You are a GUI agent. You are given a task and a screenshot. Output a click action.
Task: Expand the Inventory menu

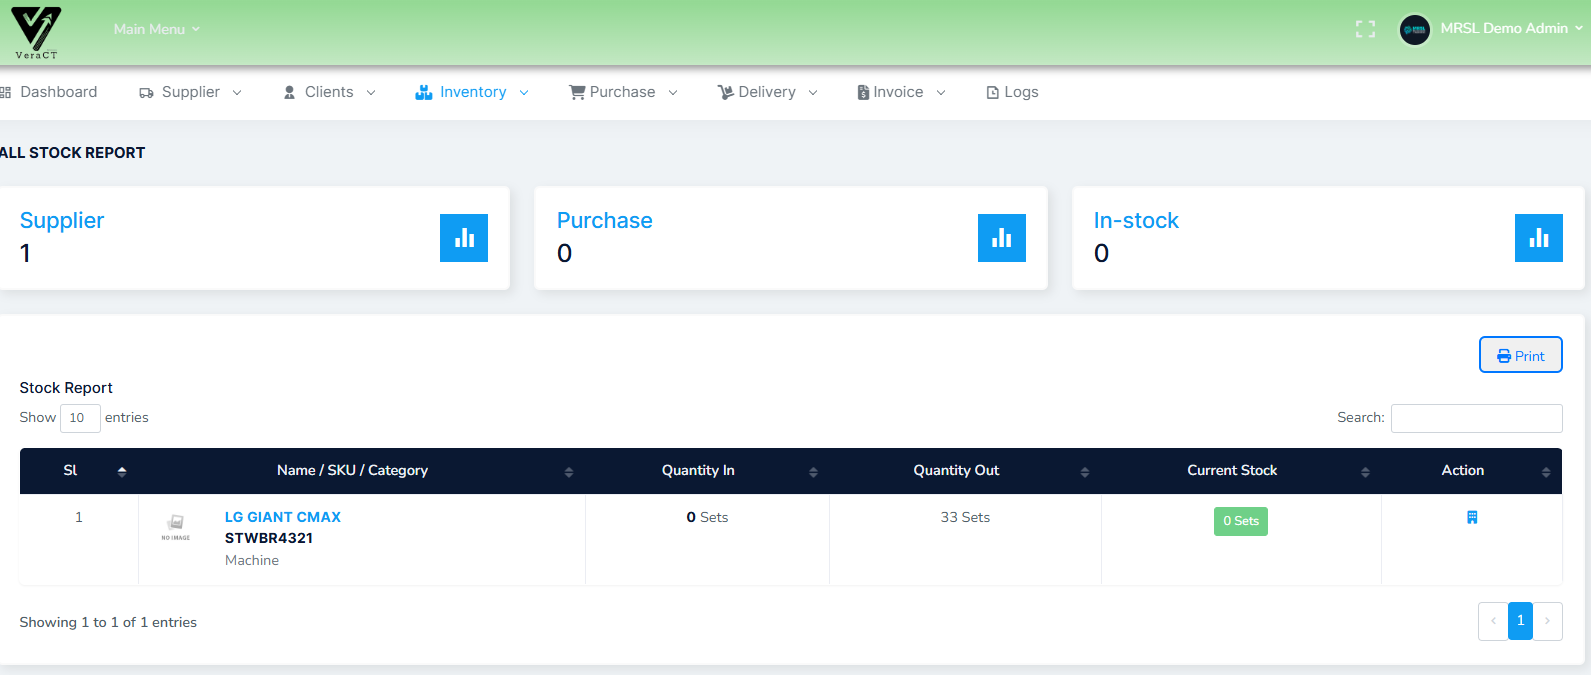(x=472, y=92)
